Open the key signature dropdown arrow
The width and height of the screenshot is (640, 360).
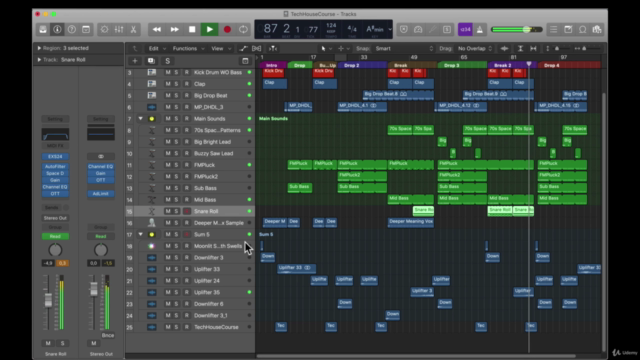pyautogui.click(x=390, y=29)
